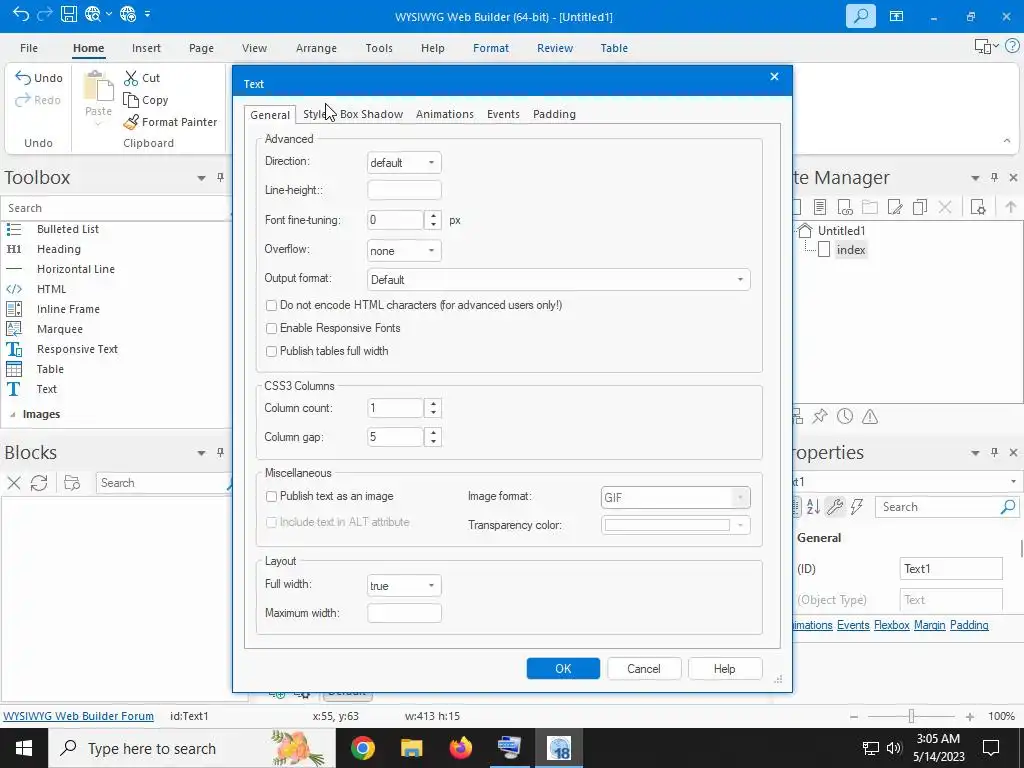The height and width of the screenshot is (768, 1024).
Task: Click Properties alphabetical sort A-Z icon
Action: (813, 507)
